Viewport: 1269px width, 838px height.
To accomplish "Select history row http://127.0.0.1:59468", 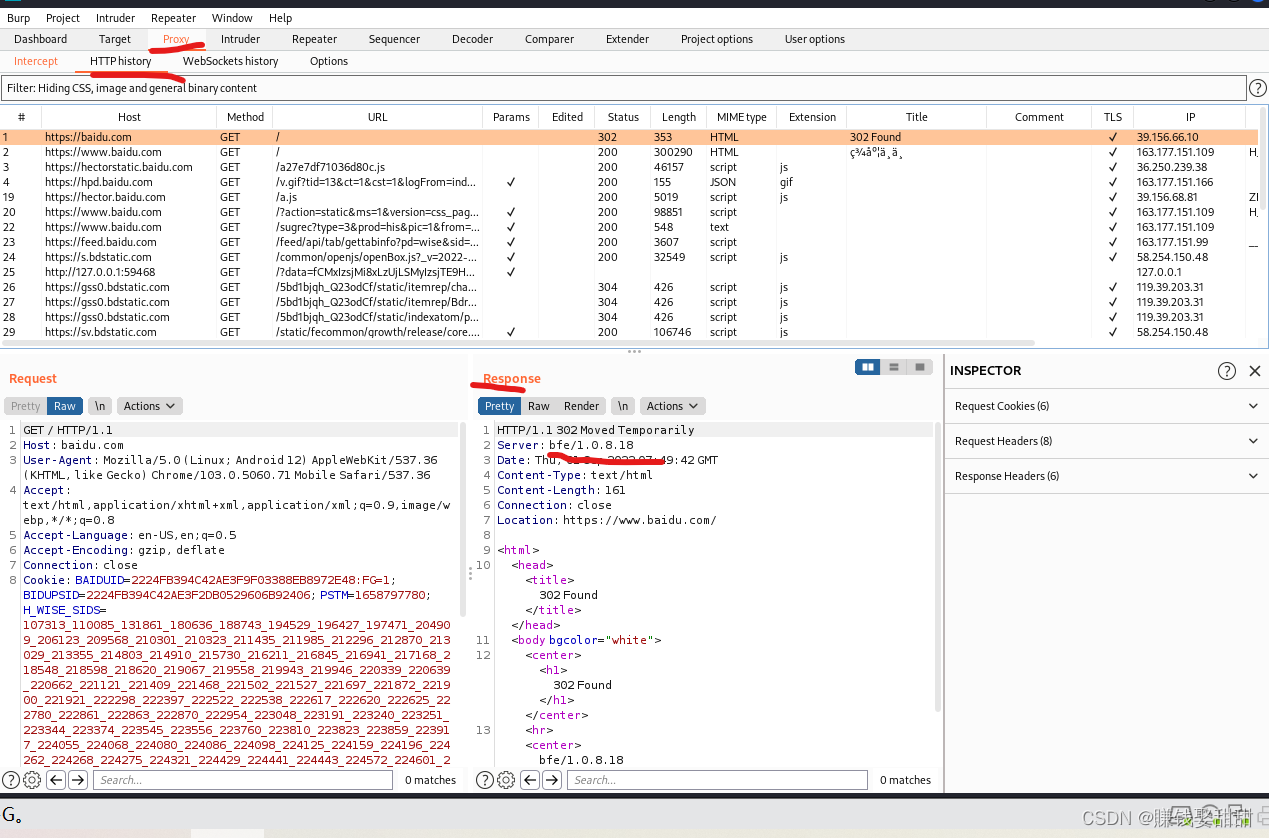I will [x=629, y=272].
